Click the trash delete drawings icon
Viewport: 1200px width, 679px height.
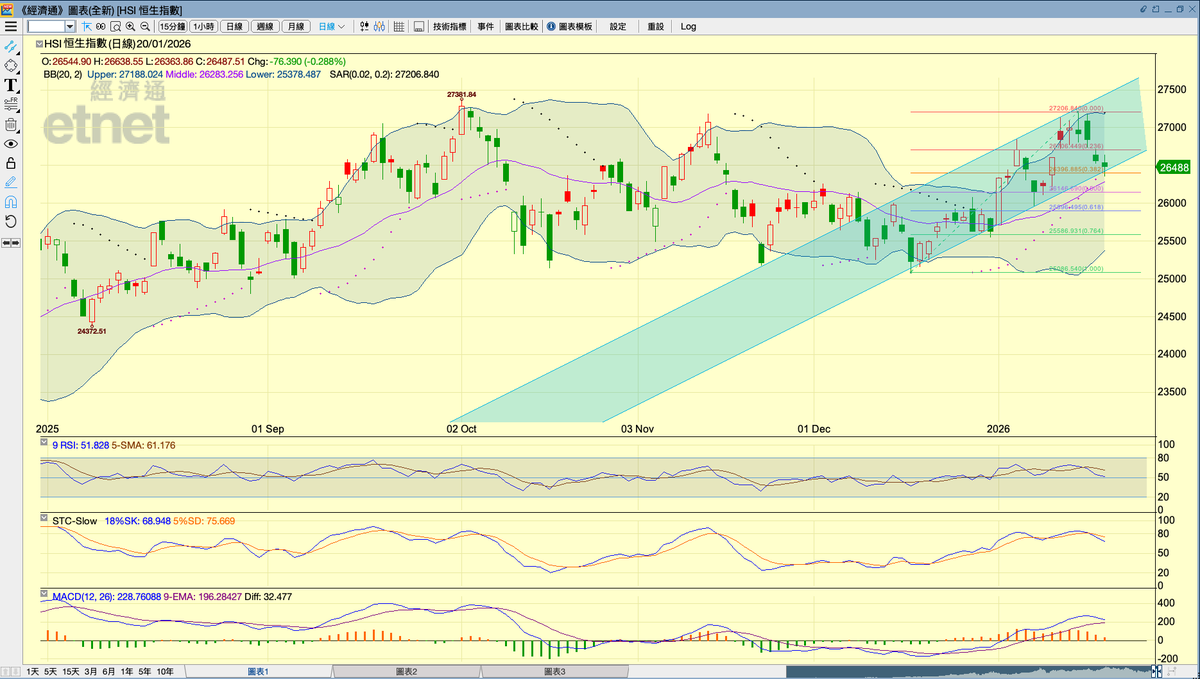click(11, 124)
